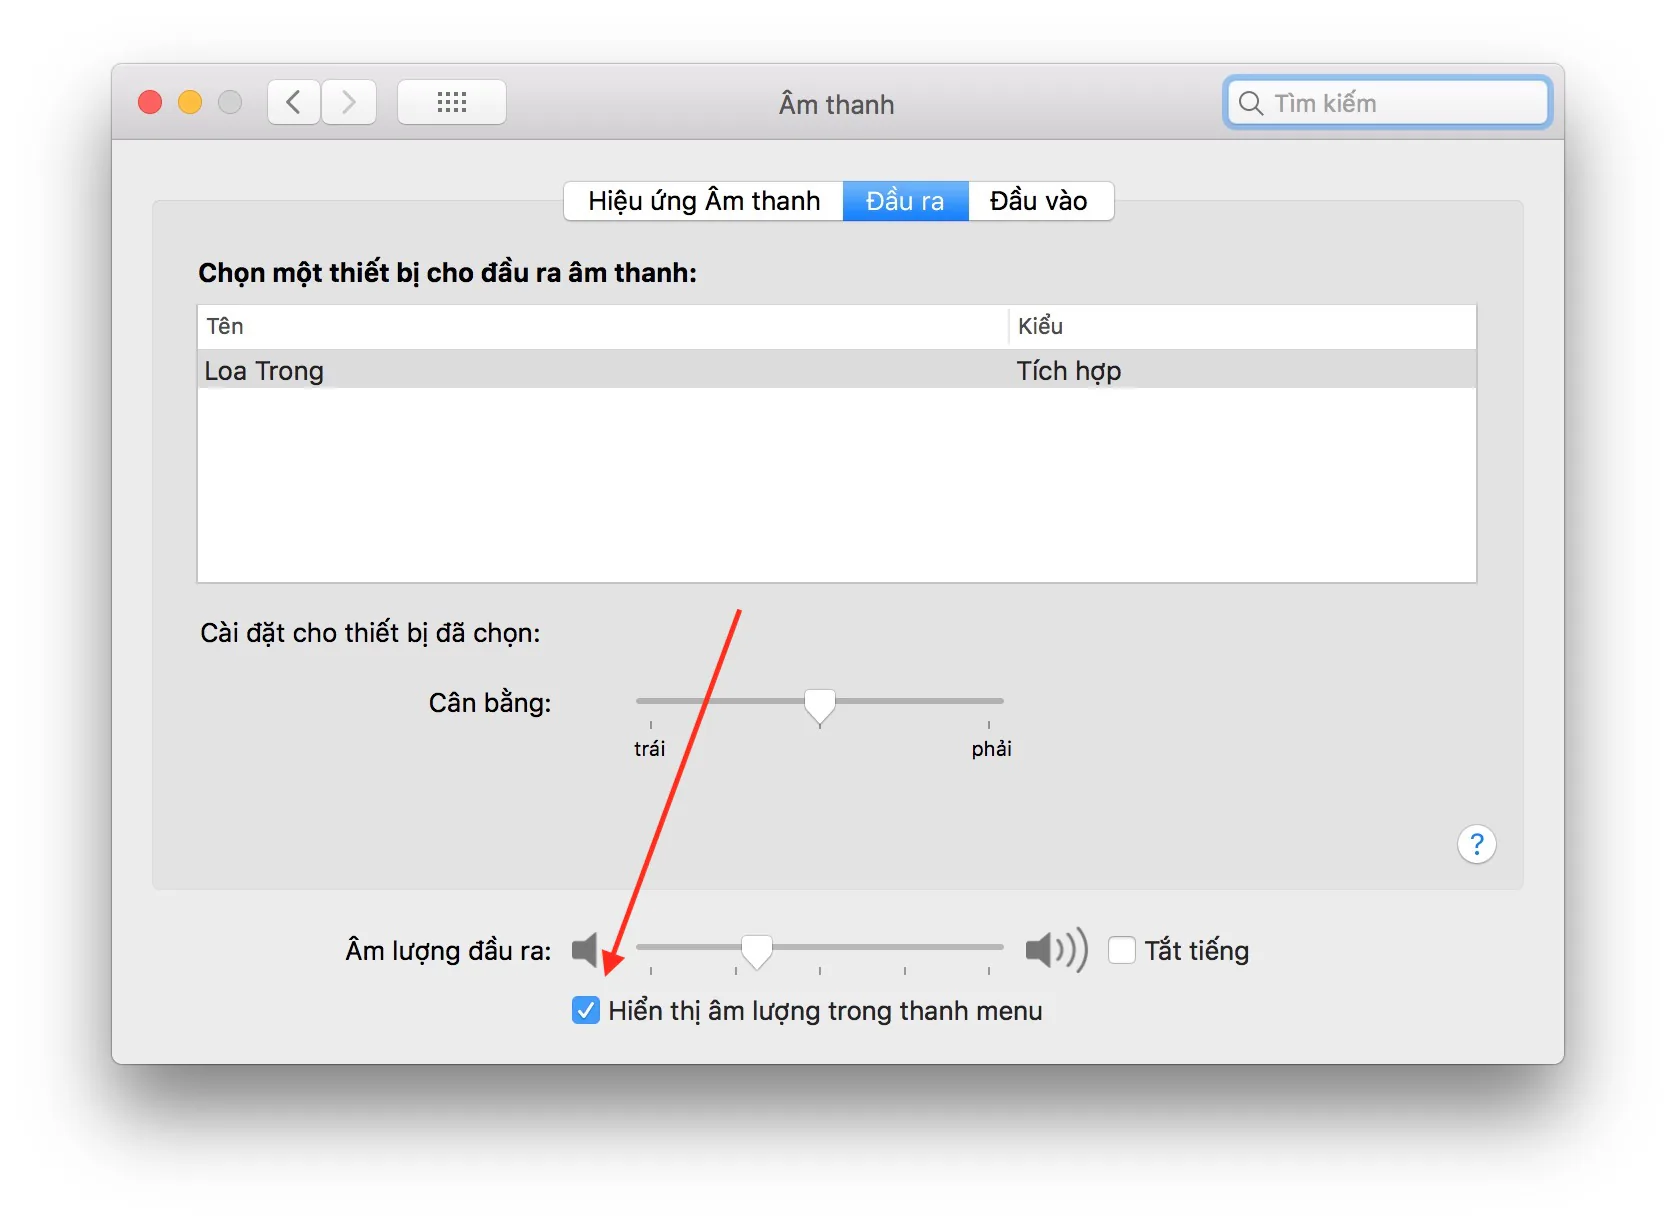Click the Kiểu column header
The height and width of the screenshot is (1224, 1676).
(x=1243, y=326)
